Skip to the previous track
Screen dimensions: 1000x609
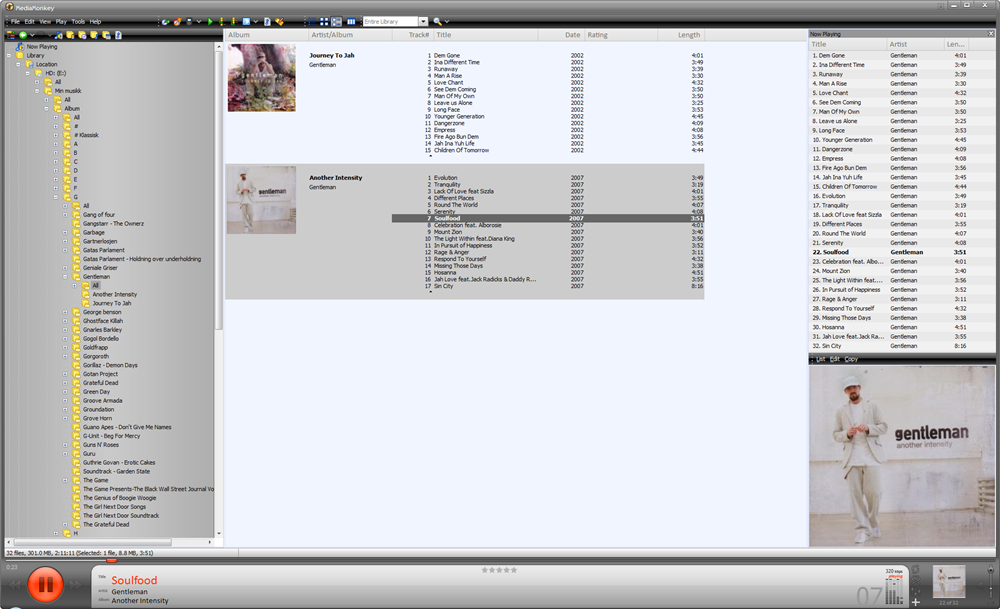[x=13, y=585]
